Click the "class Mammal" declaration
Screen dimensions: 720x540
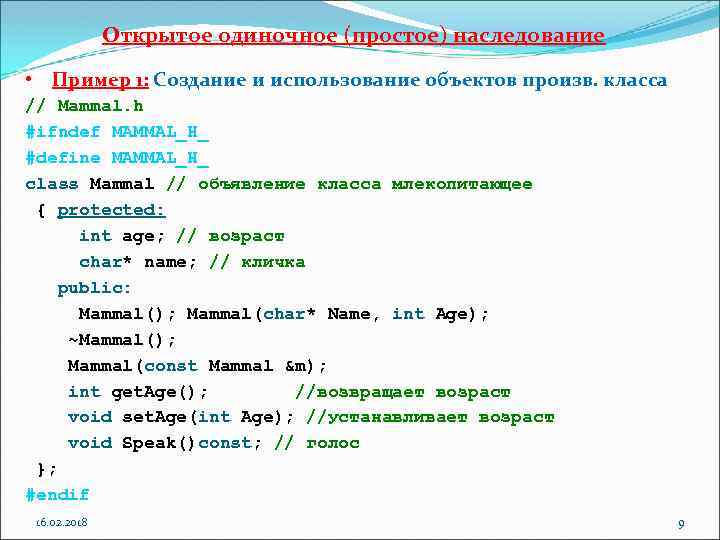pyautogui.click(x=90, y=184)
